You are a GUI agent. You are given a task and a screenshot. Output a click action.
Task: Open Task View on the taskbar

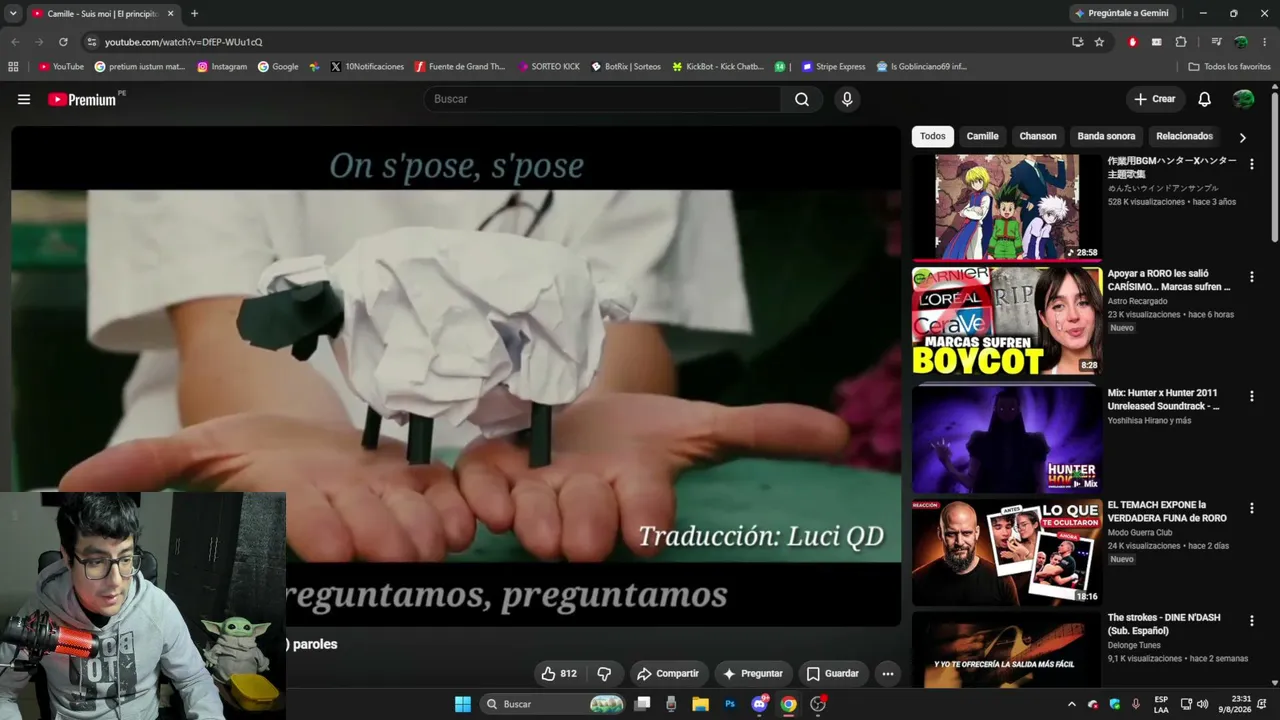tap(643, 704)
